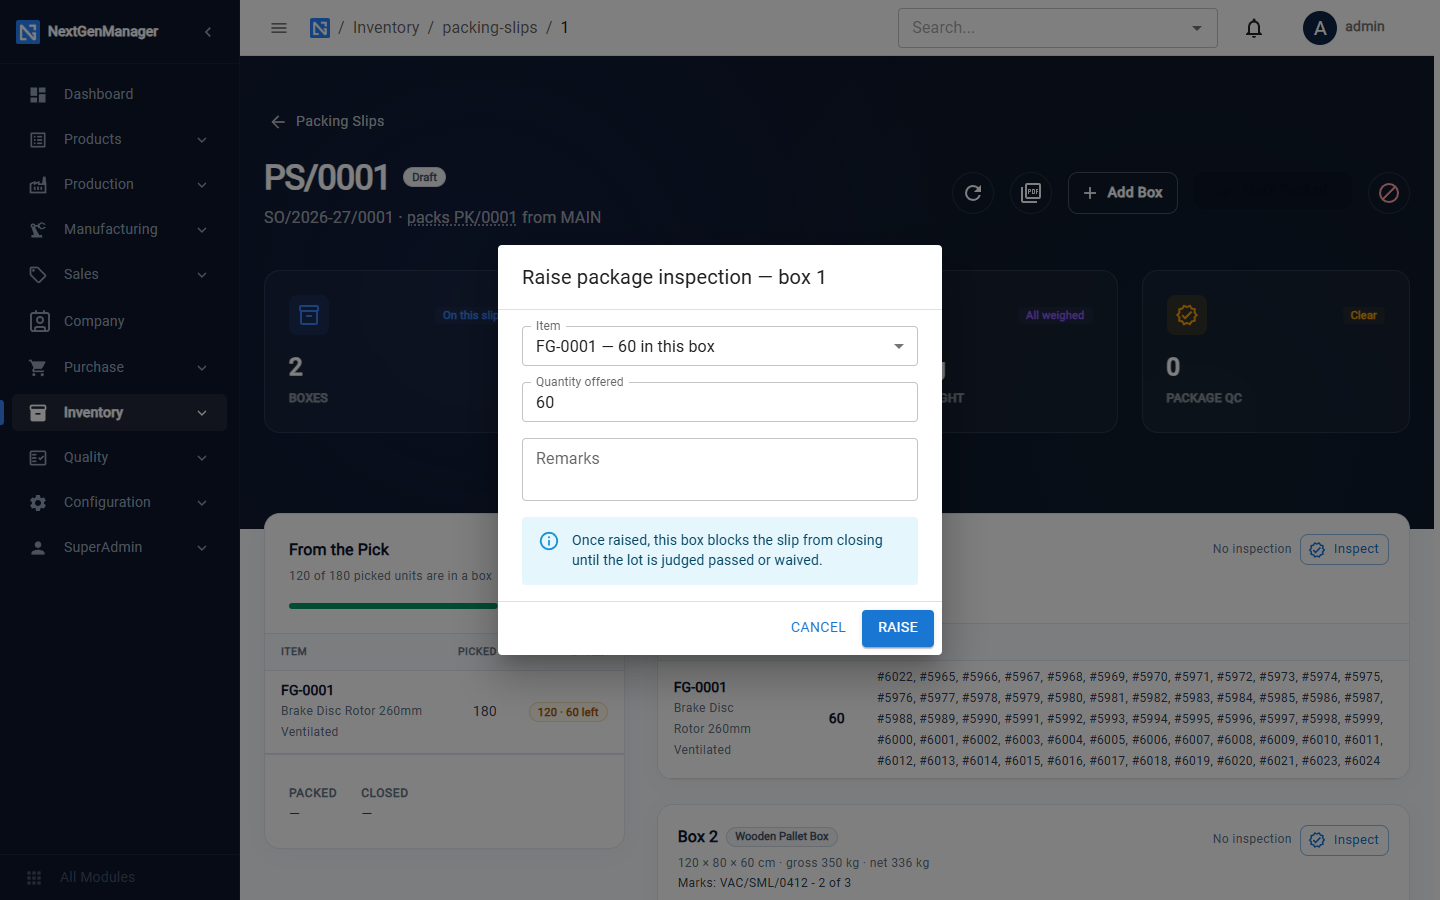Click the Quantity offered field
Image resolution: width=1440 pixels, height=900 pixels.
(720, 402)
